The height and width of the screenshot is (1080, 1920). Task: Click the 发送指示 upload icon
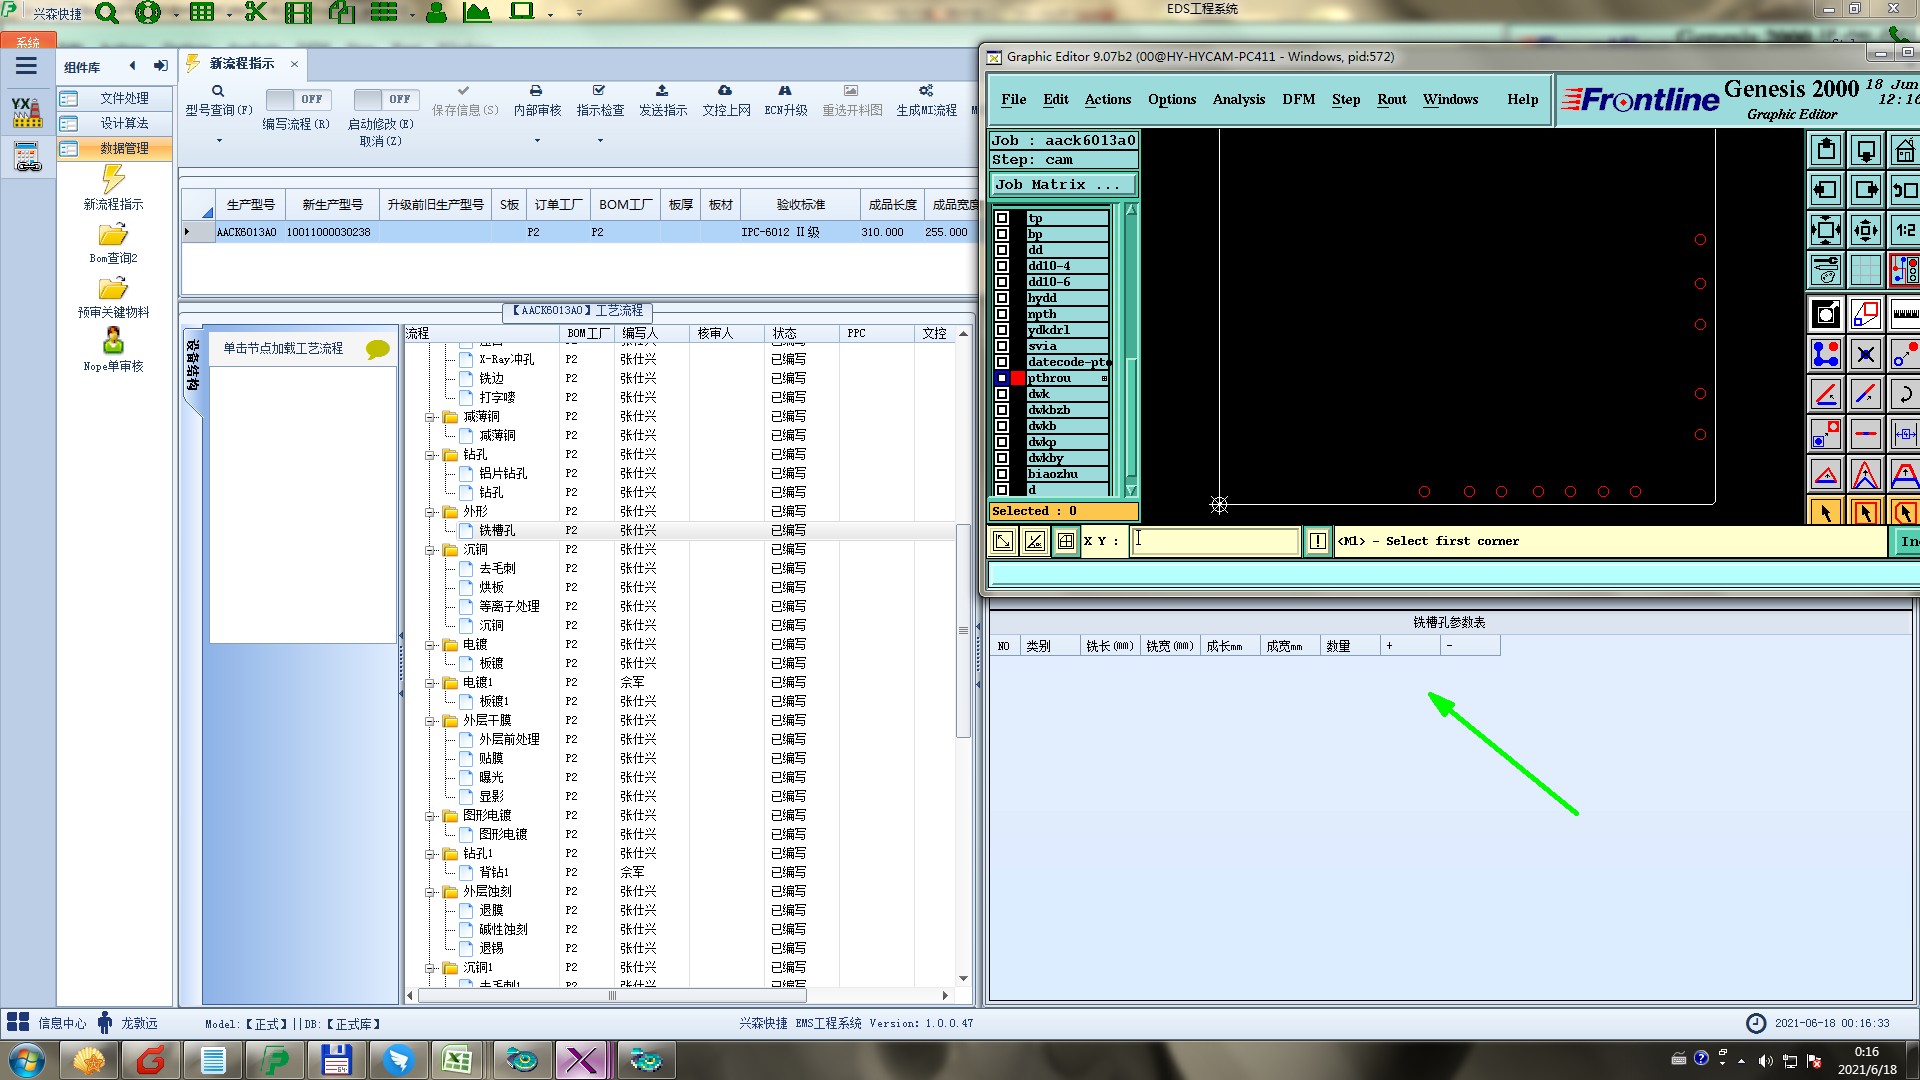tap(662, 91)
